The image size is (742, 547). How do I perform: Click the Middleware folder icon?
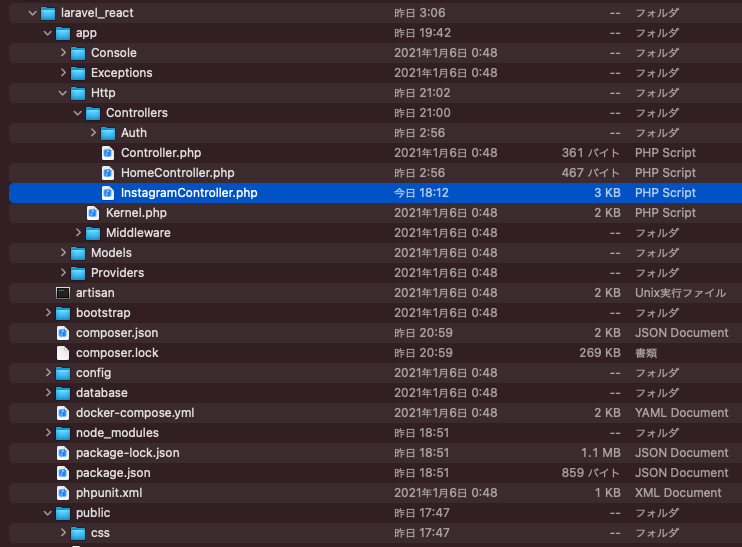(93, 233)
